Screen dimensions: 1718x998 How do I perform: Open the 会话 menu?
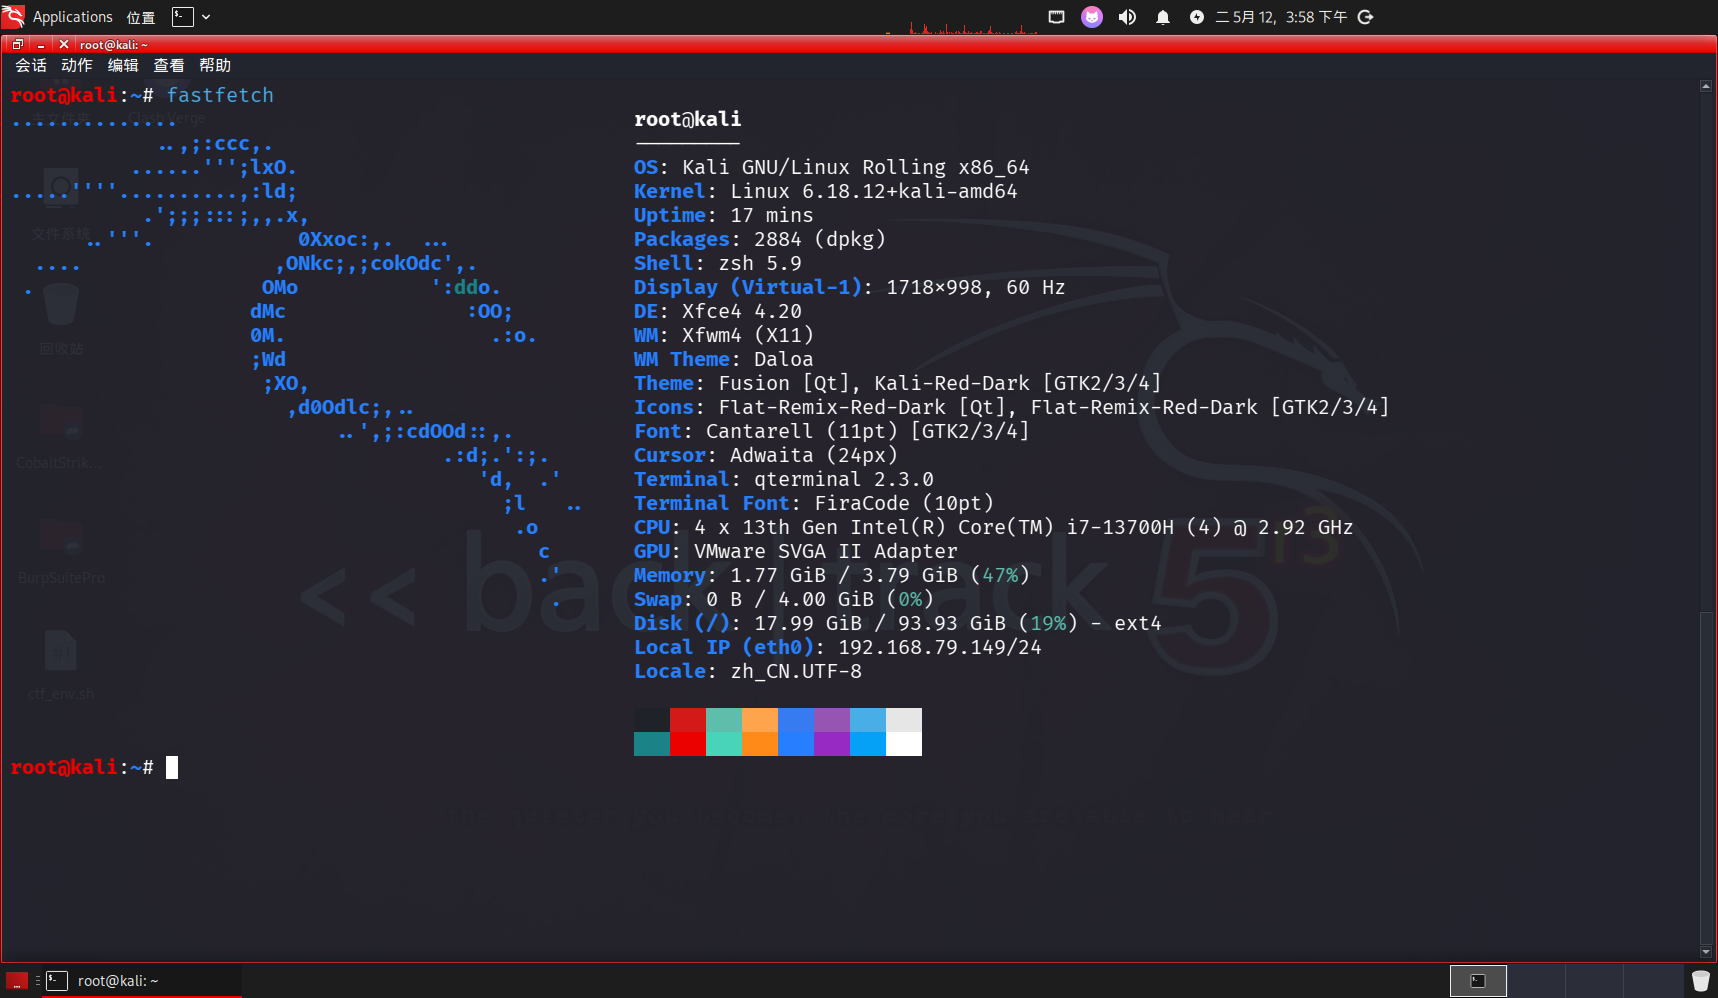[x=31, y=66]
